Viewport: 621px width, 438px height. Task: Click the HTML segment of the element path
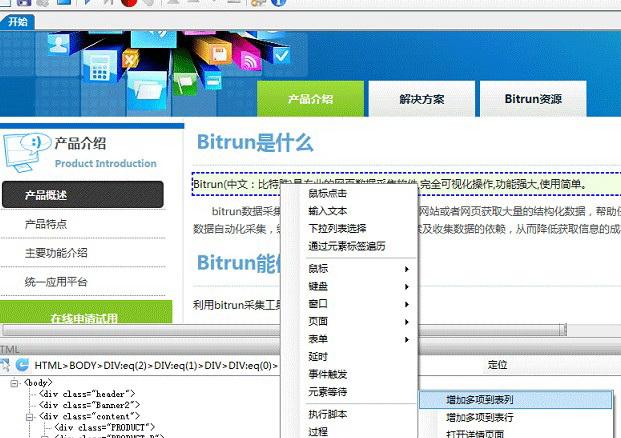[48, 365]
